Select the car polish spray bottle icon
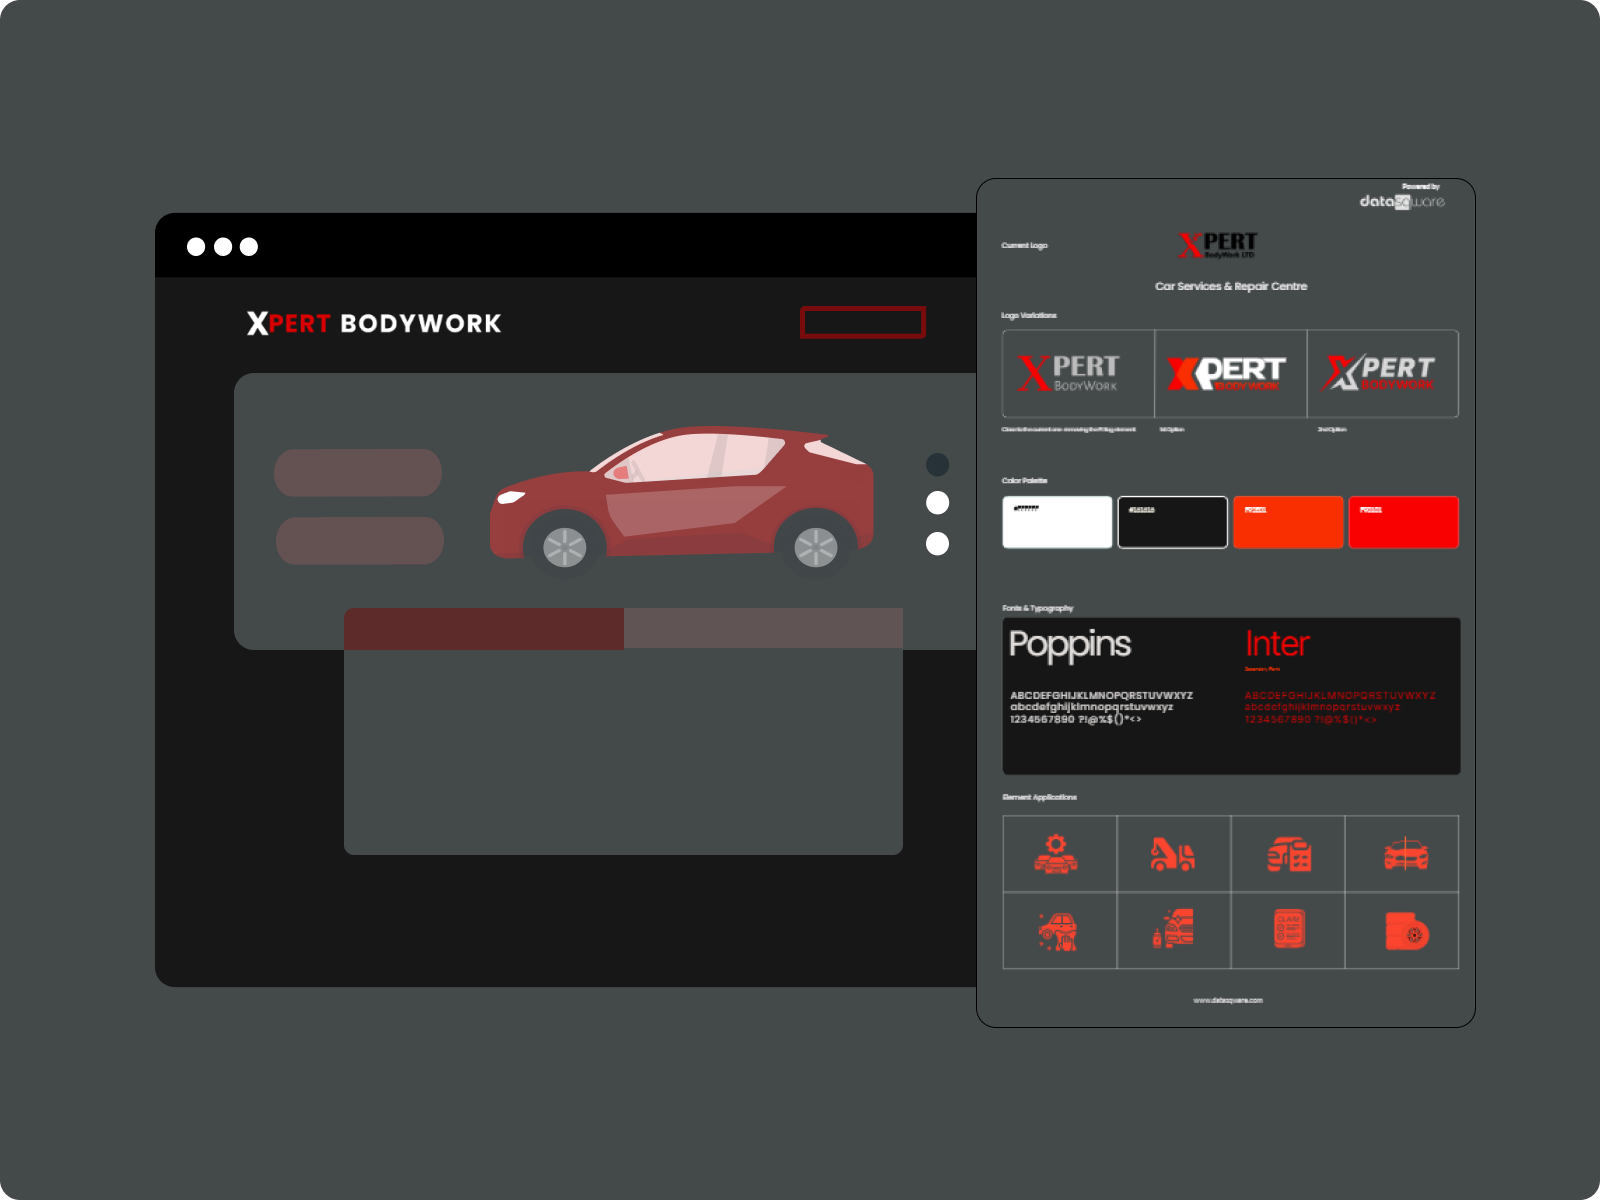Screen dimensions: 1600x1200 point(1174,929)
